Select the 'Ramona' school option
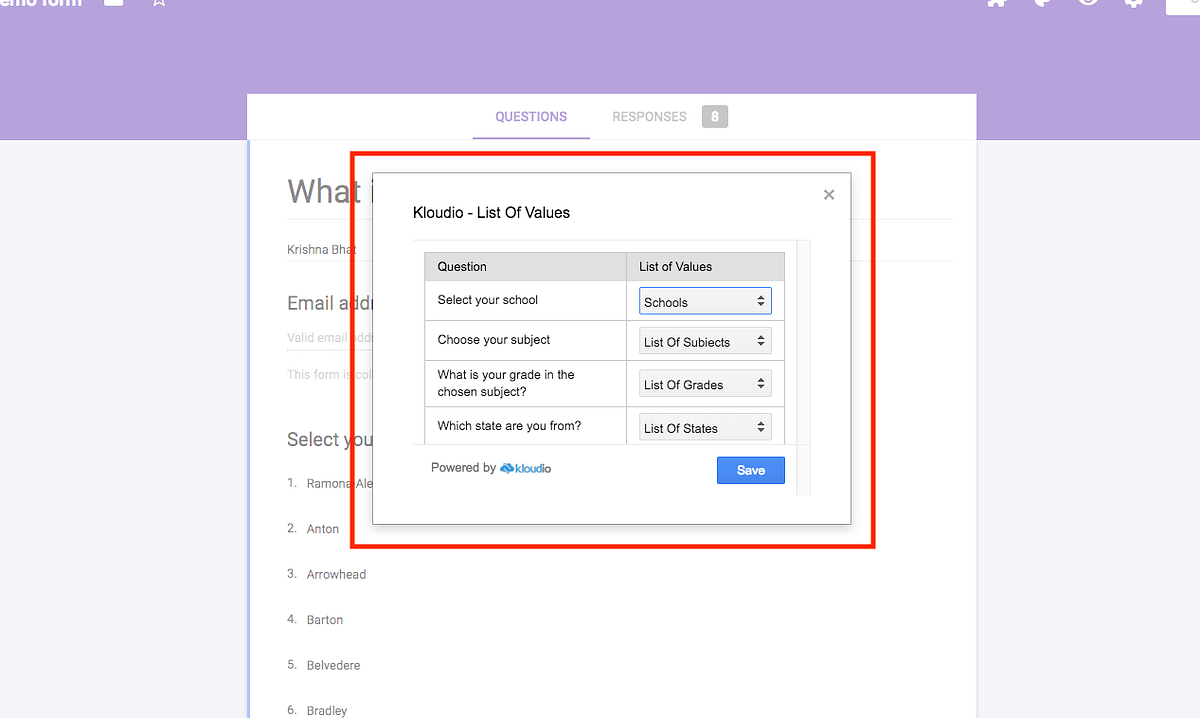Screen dimensions: 1200x718 click(x=339, y=483)
